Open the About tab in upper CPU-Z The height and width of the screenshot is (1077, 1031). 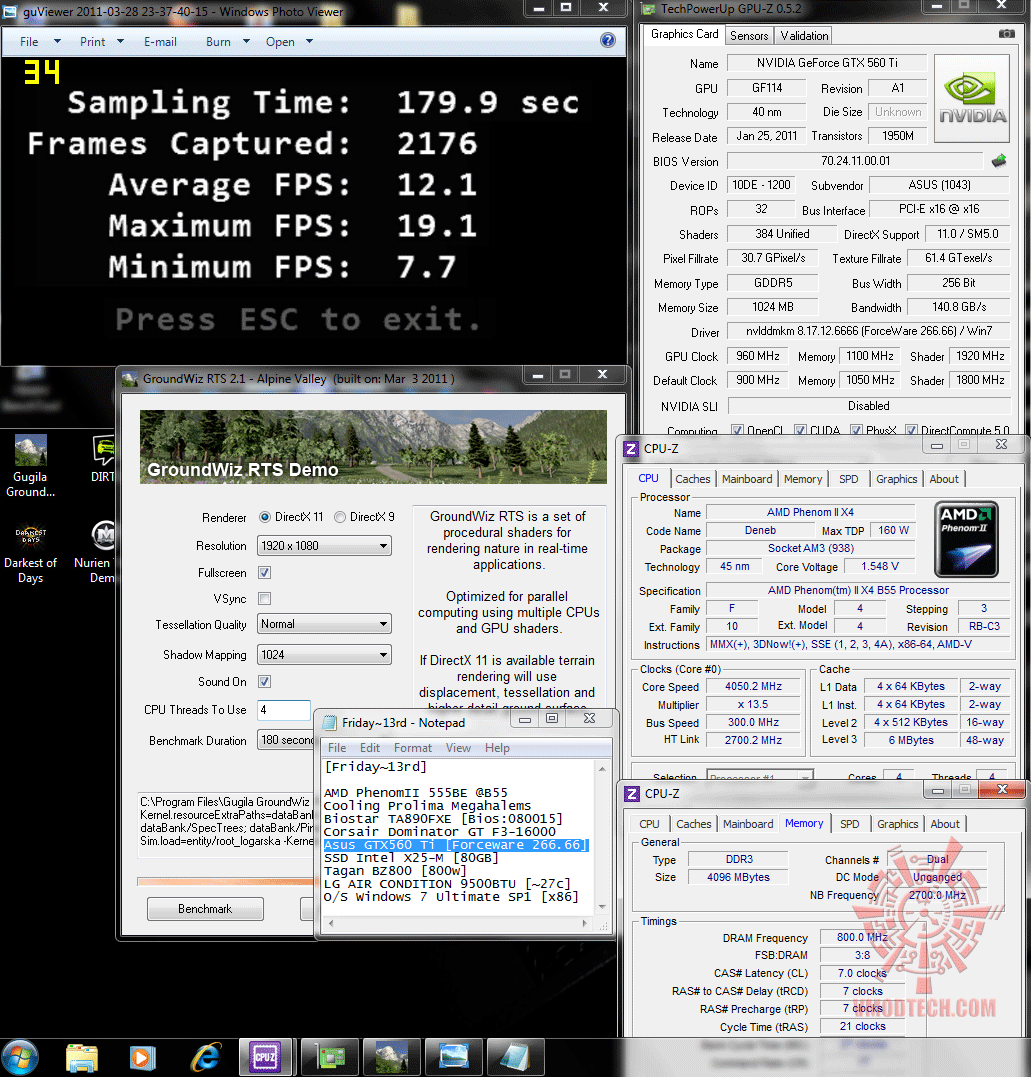click(944, 479)
